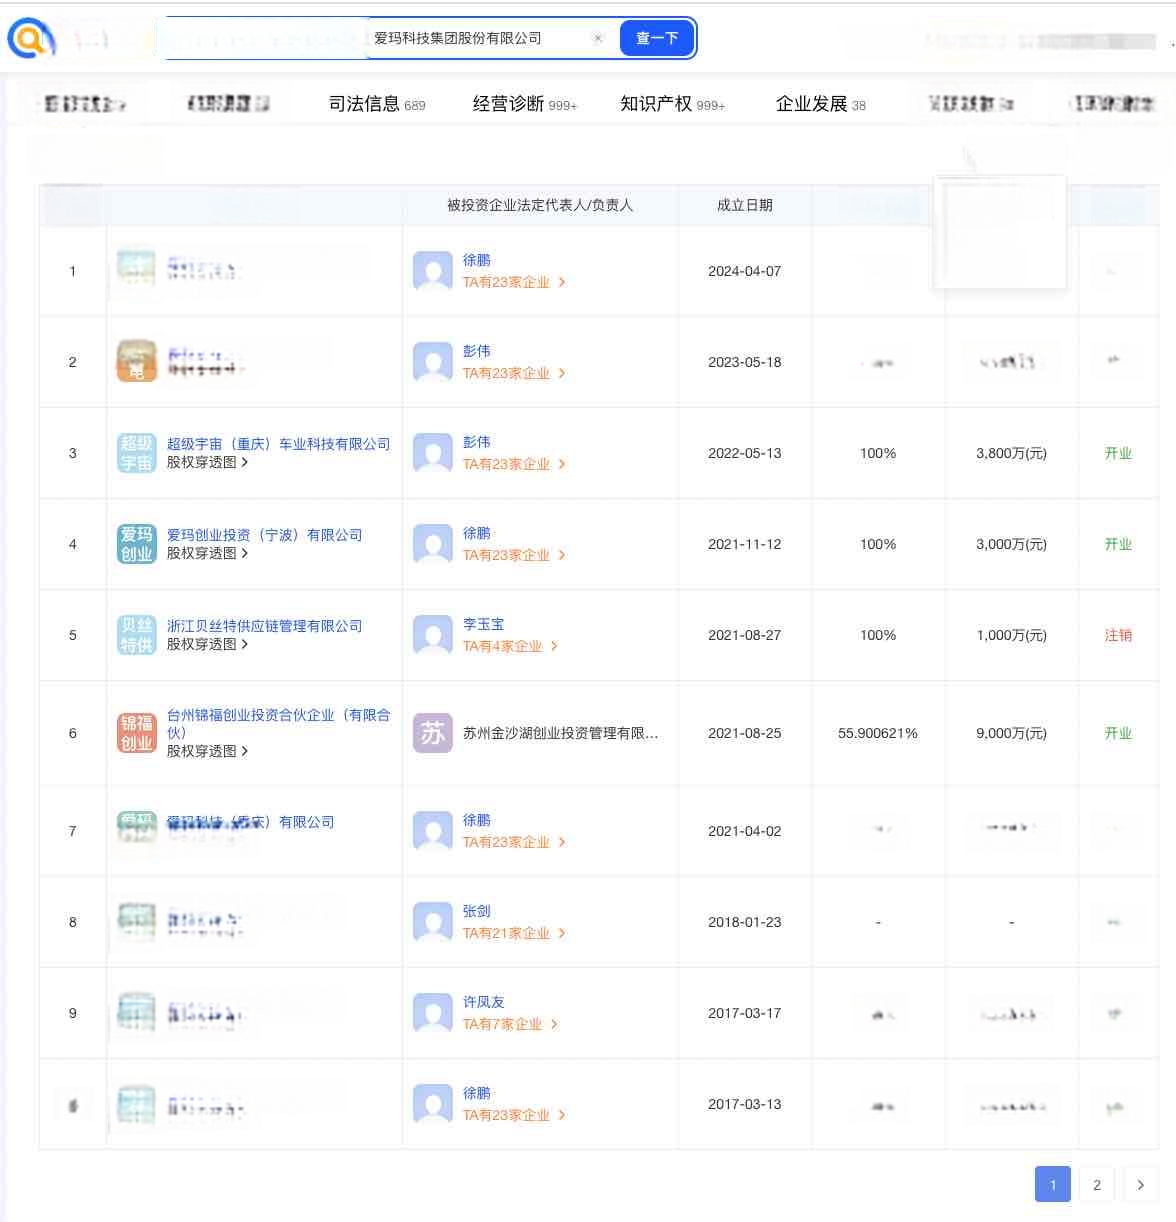The width and height of the screenshot is (1176, 1222).
Task: Click the date 2021-08-25
Action: point(744,733)
